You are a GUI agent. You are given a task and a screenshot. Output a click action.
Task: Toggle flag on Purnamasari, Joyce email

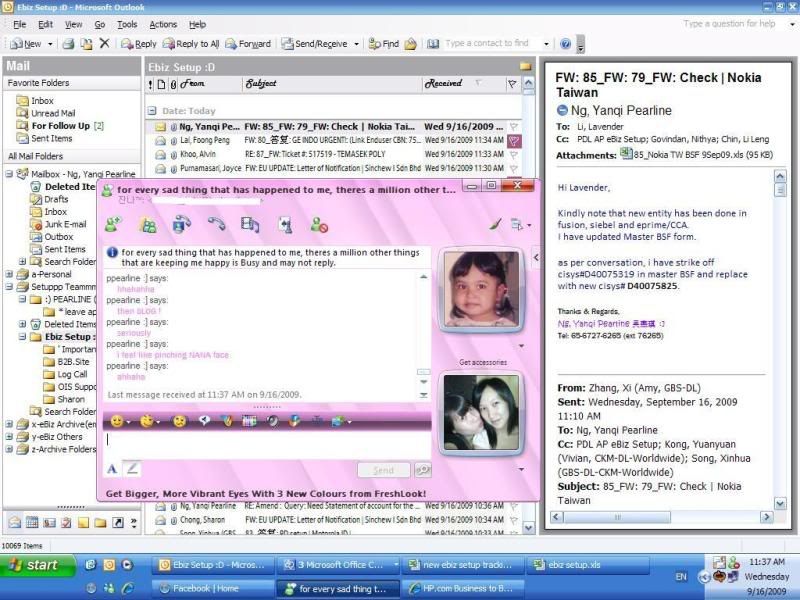click(514, 168)
